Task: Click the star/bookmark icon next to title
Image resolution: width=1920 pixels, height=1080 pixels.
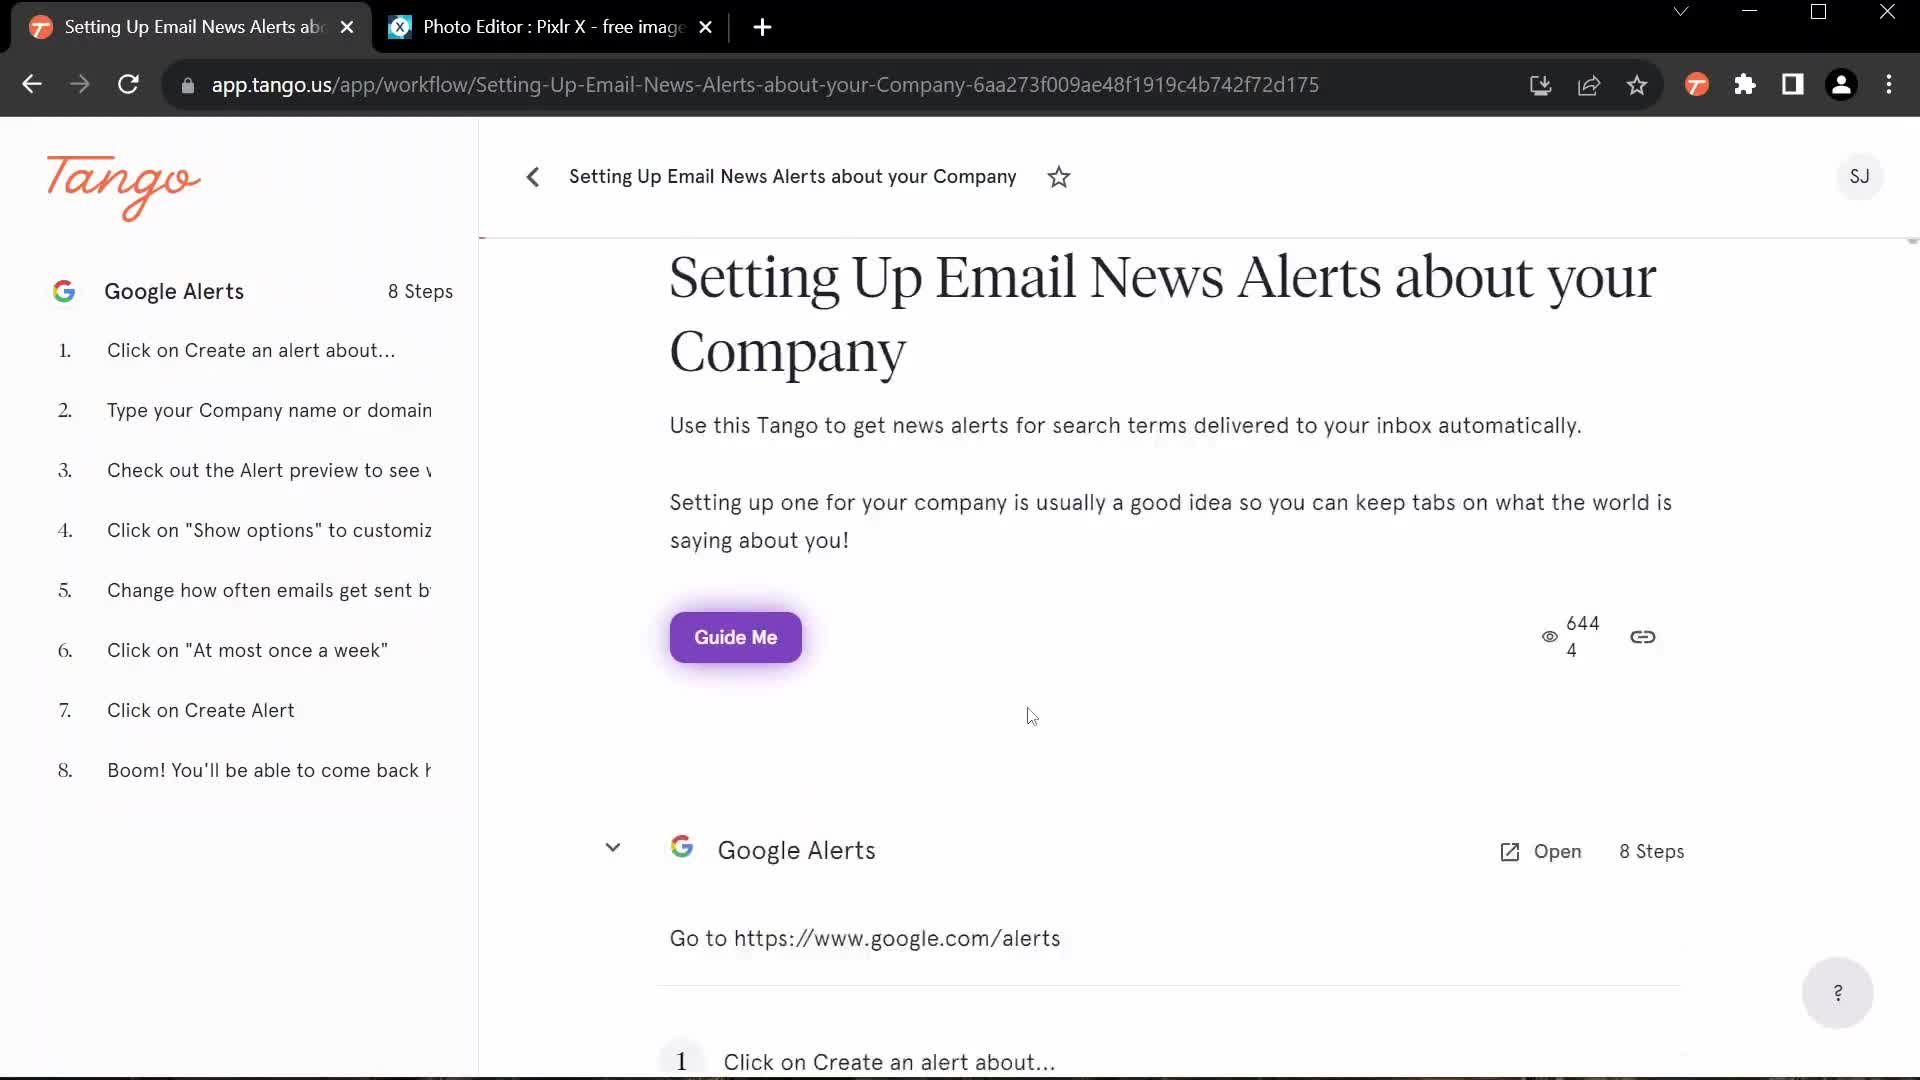Action: coord(1060,177)
